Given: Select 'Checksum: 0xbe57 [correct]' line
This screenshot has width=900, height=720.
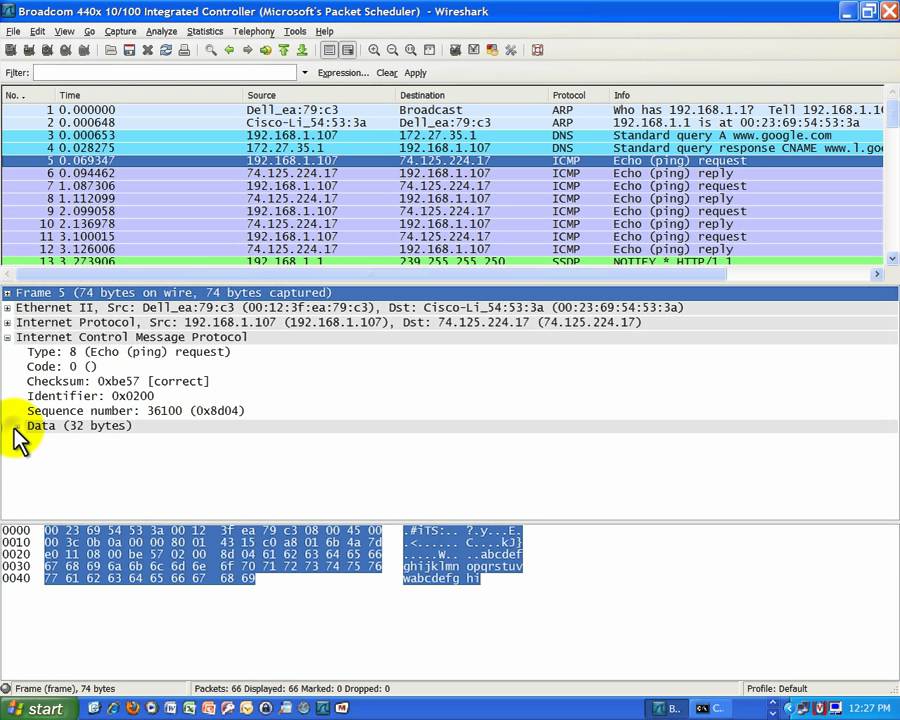Looking at the screenshot, I should point(118,382).
